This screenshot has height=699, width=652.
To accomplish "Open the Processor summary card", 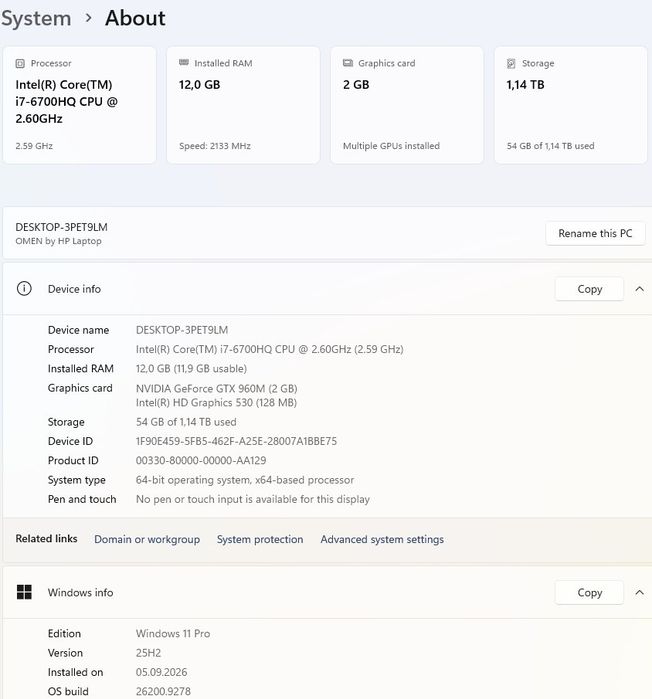I will pyautogui.click(x=80, y=105).
